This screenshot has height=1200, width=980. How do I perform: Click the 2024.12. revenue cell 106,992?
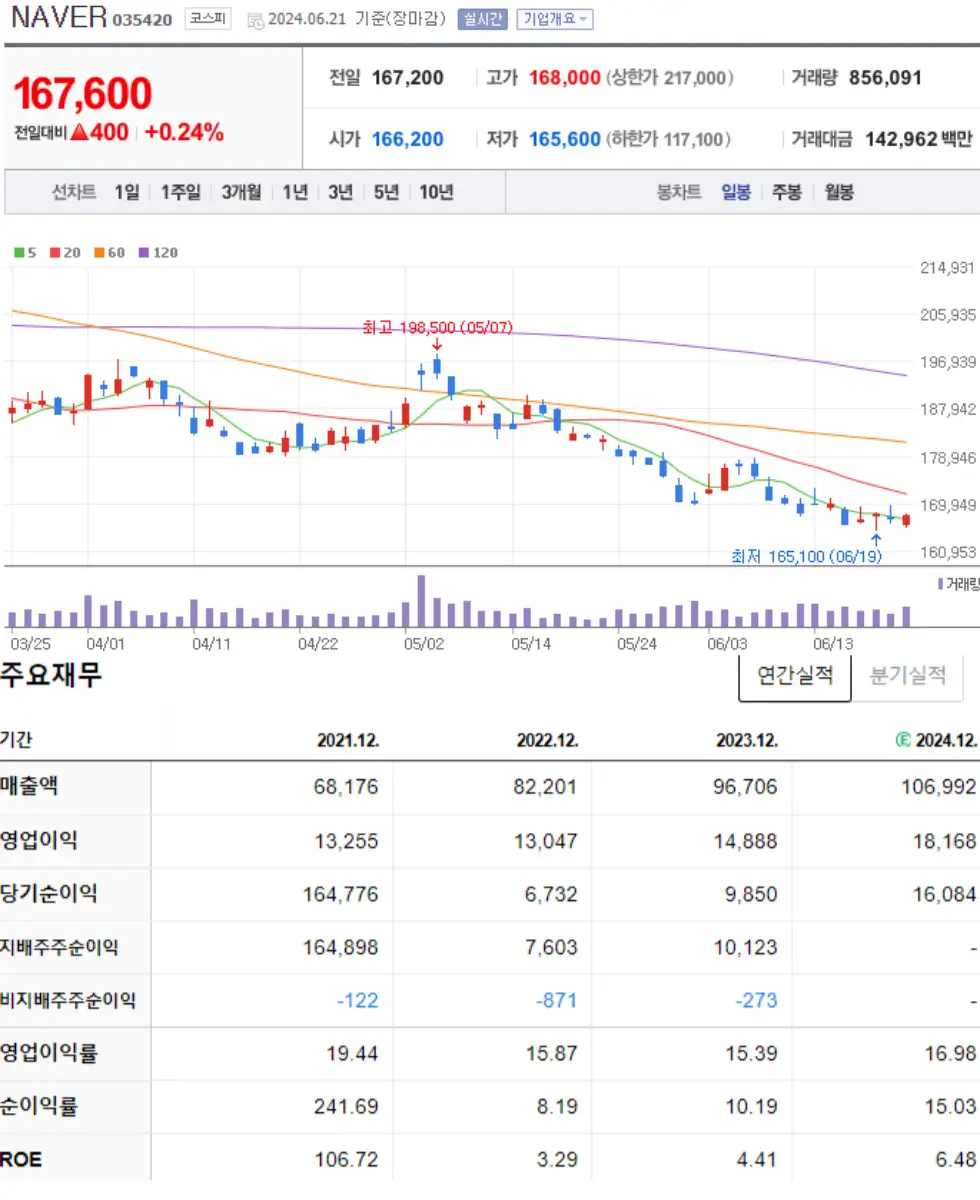(x=938, y=787)
